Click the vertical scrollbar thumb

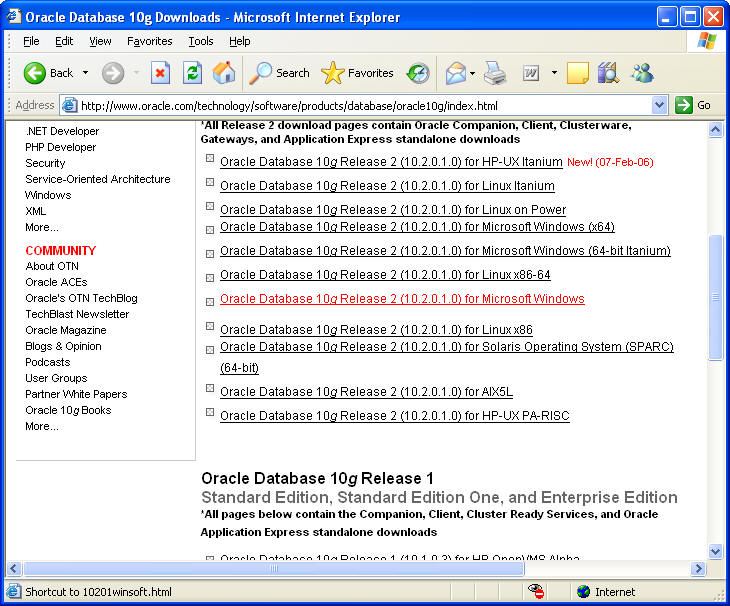click(715, 297)
